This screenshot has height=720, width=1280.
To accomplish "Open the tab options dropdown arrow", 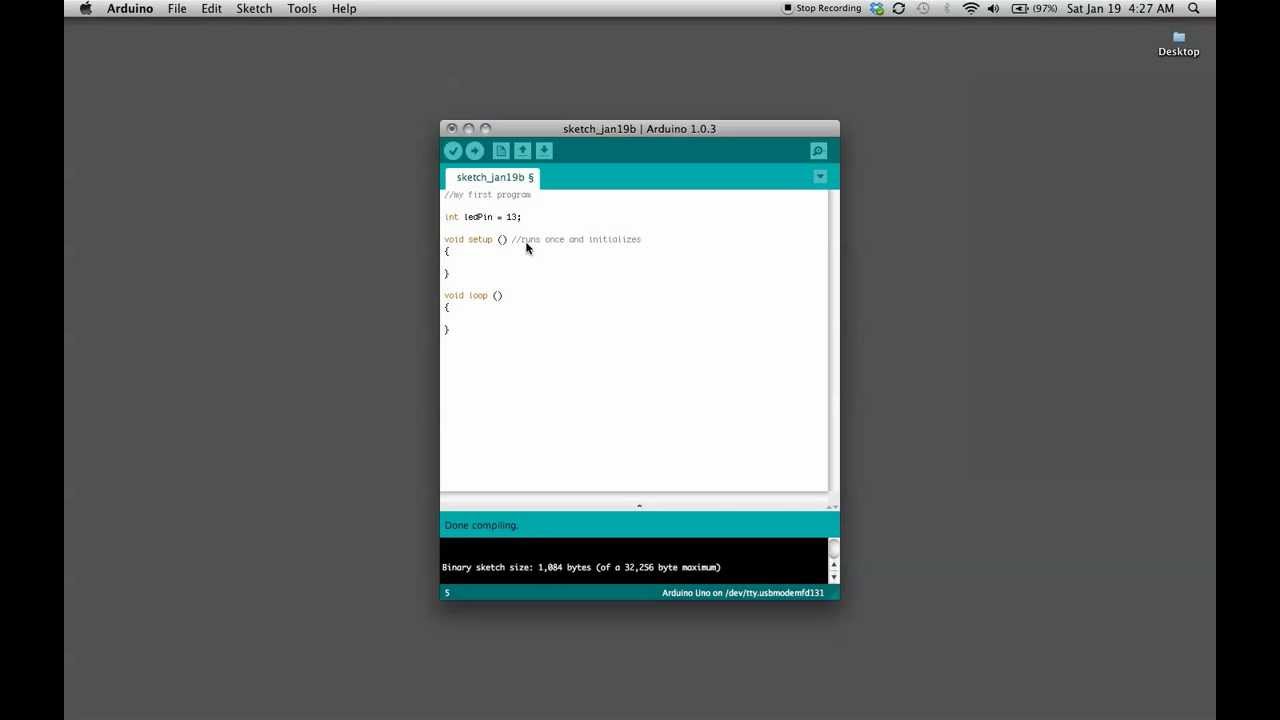I will coord(820,177).
